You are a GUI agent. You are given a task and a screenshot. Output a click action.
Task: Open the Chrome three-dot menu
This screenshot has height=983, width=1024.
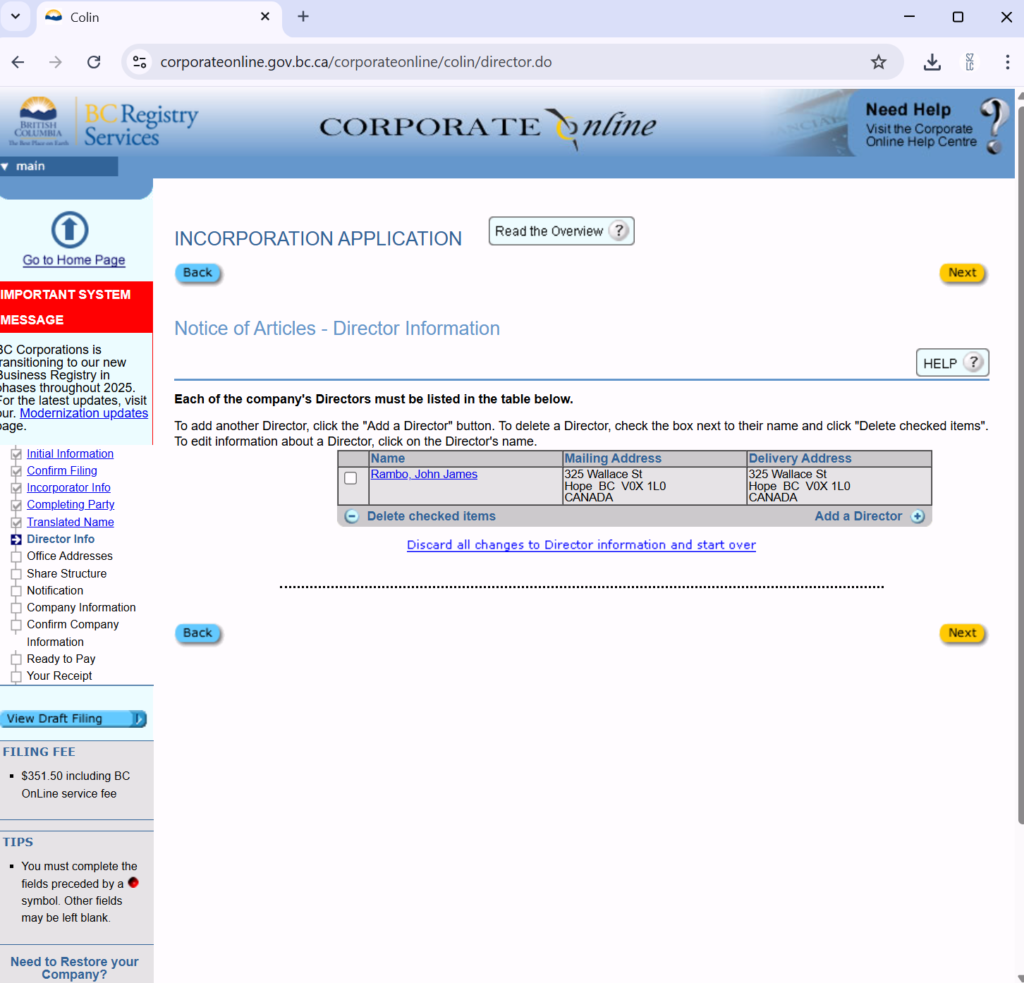[1007, 62]
